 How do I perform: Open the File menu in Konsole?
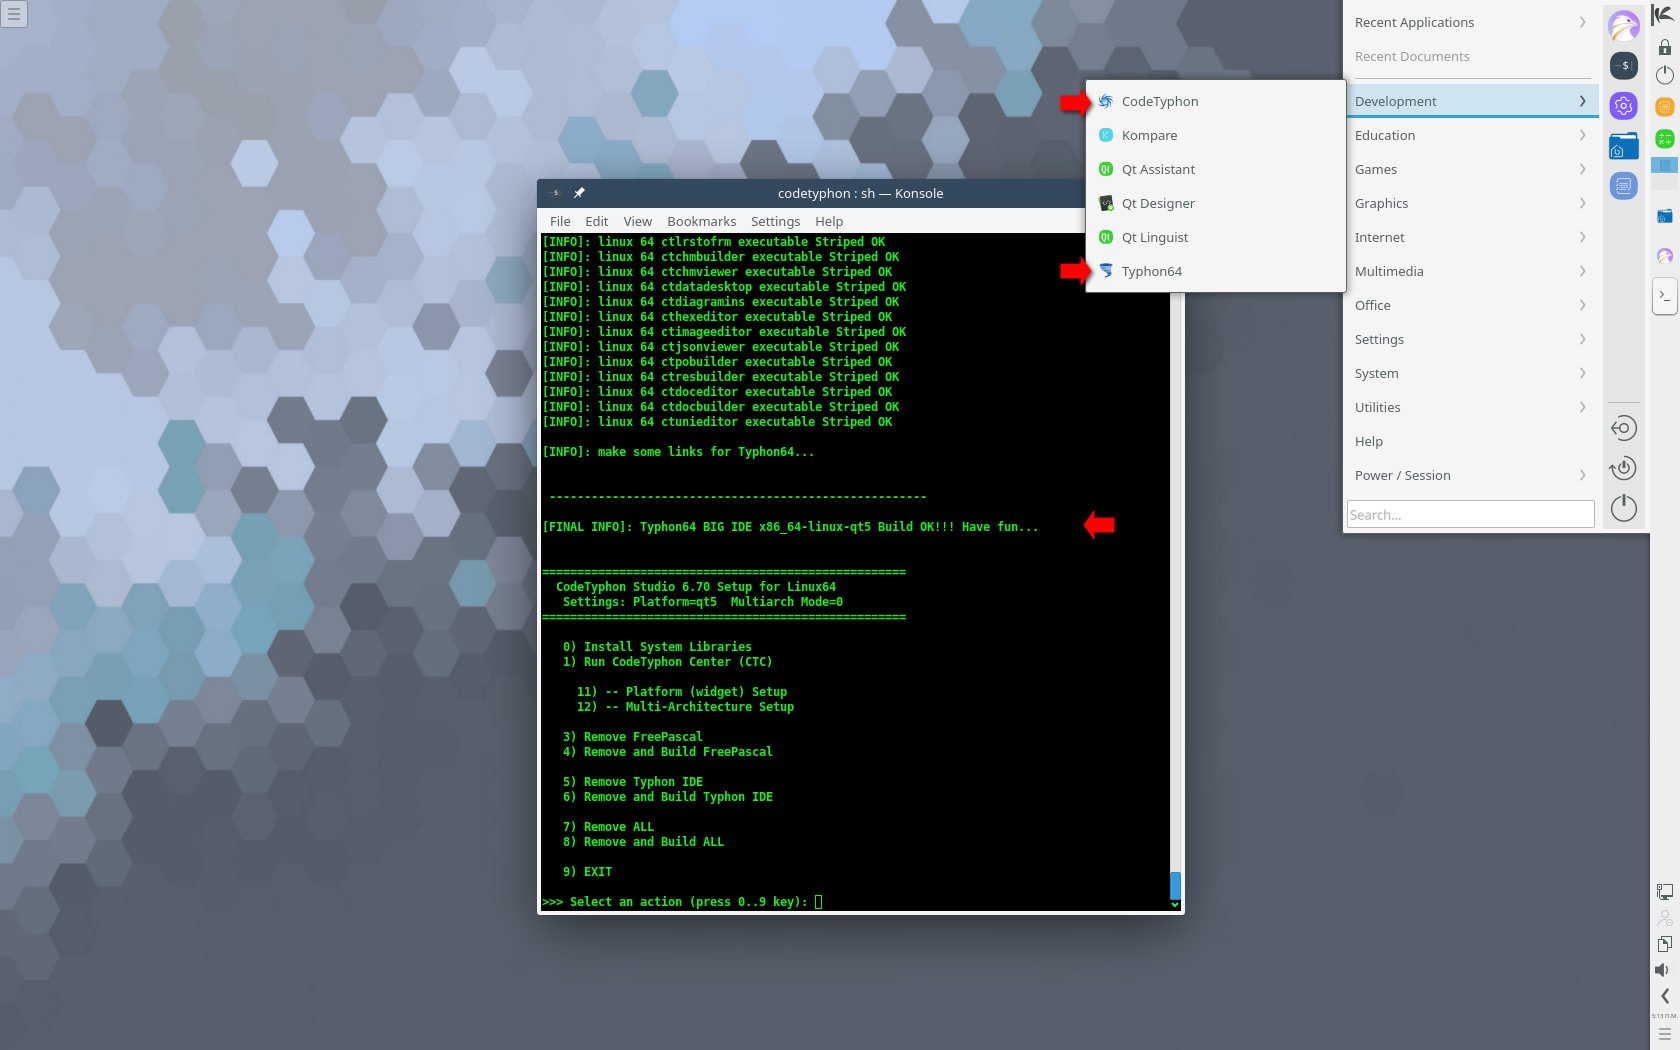coord(560,221)
